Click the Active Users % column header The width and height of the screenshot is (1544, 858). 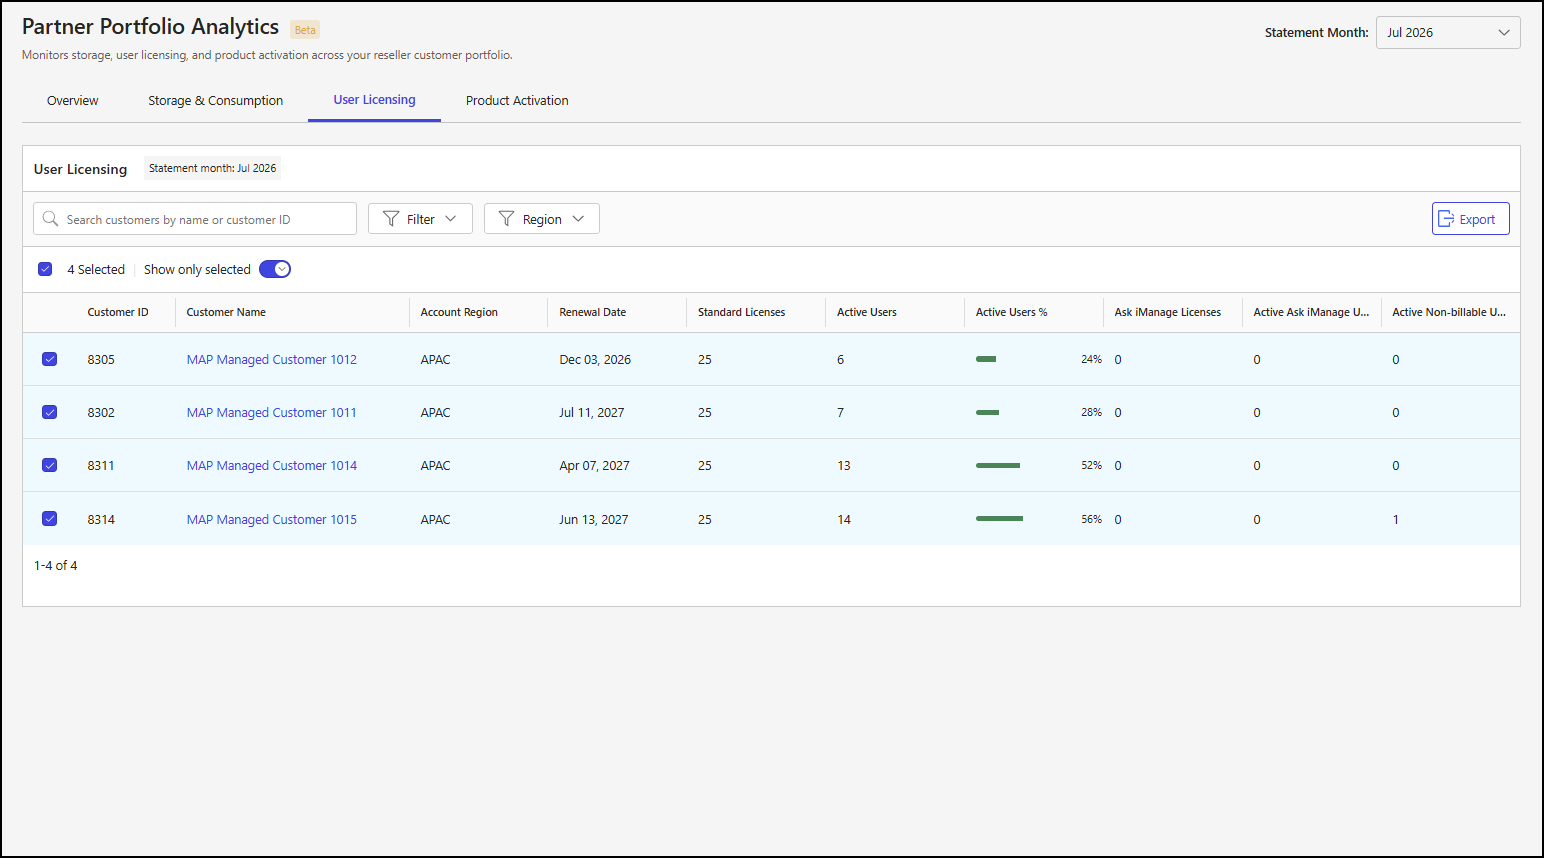pos(1012,312)
